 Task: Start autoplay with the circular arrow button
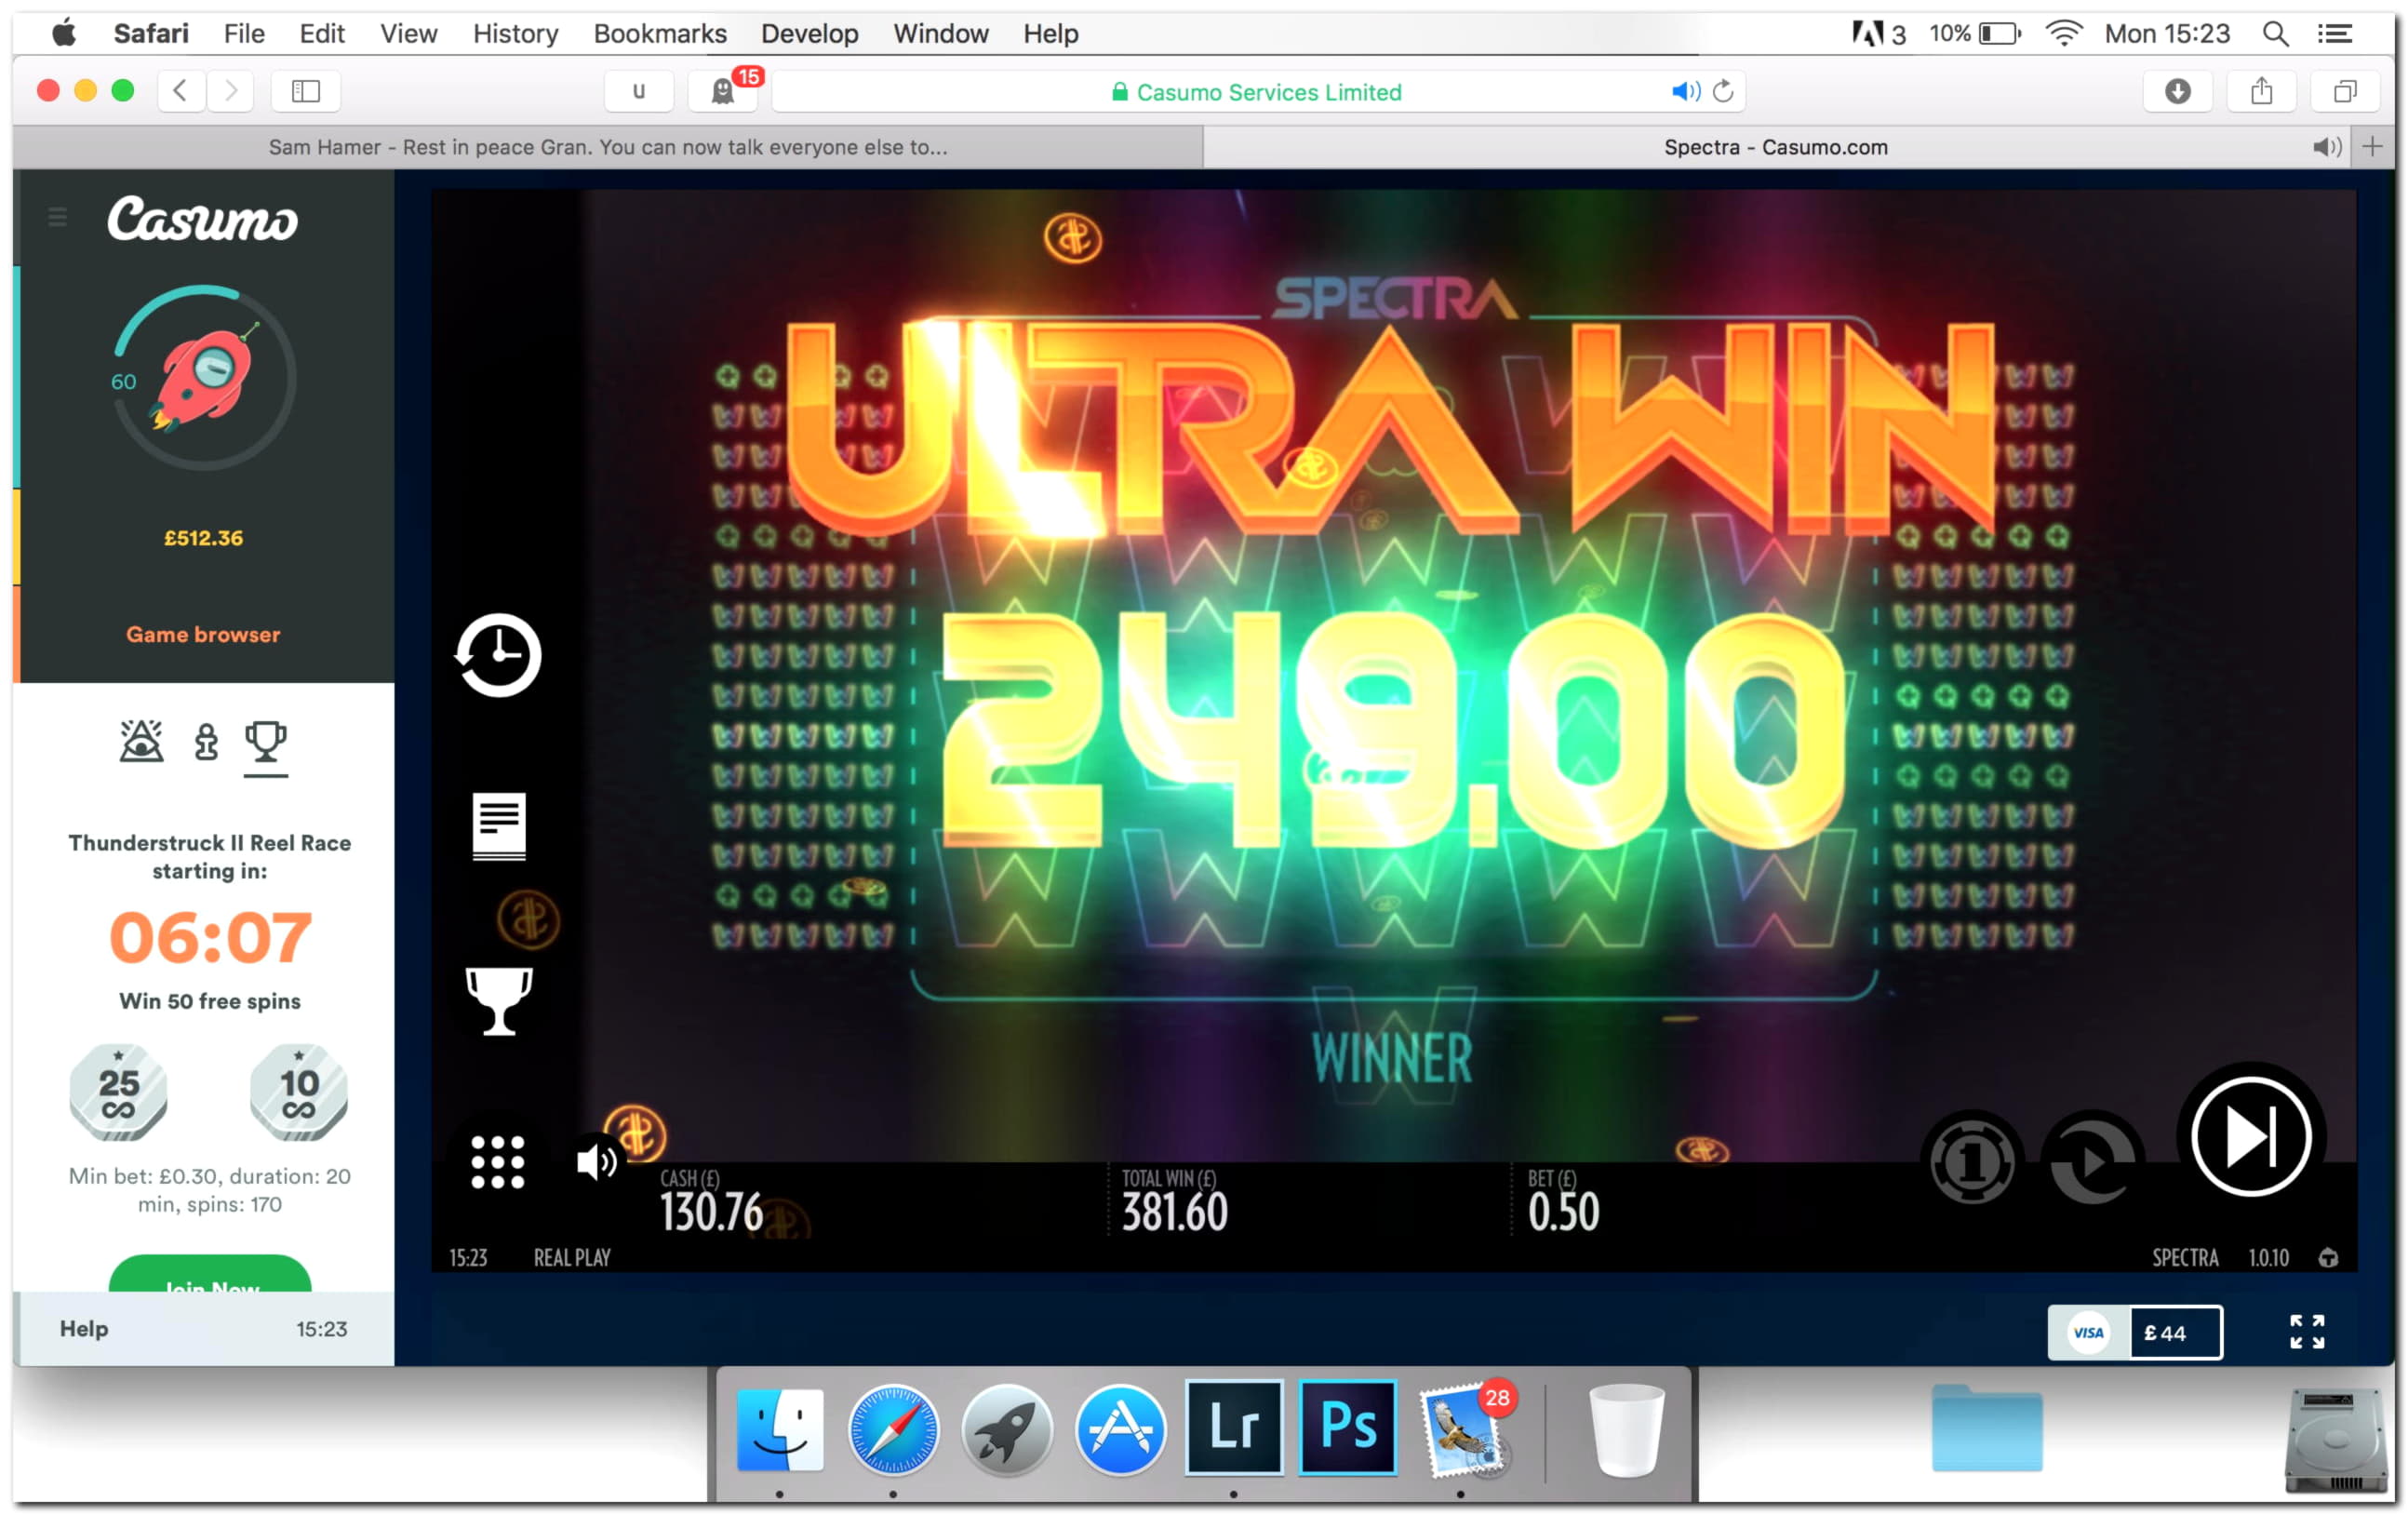(2092, 1161)
